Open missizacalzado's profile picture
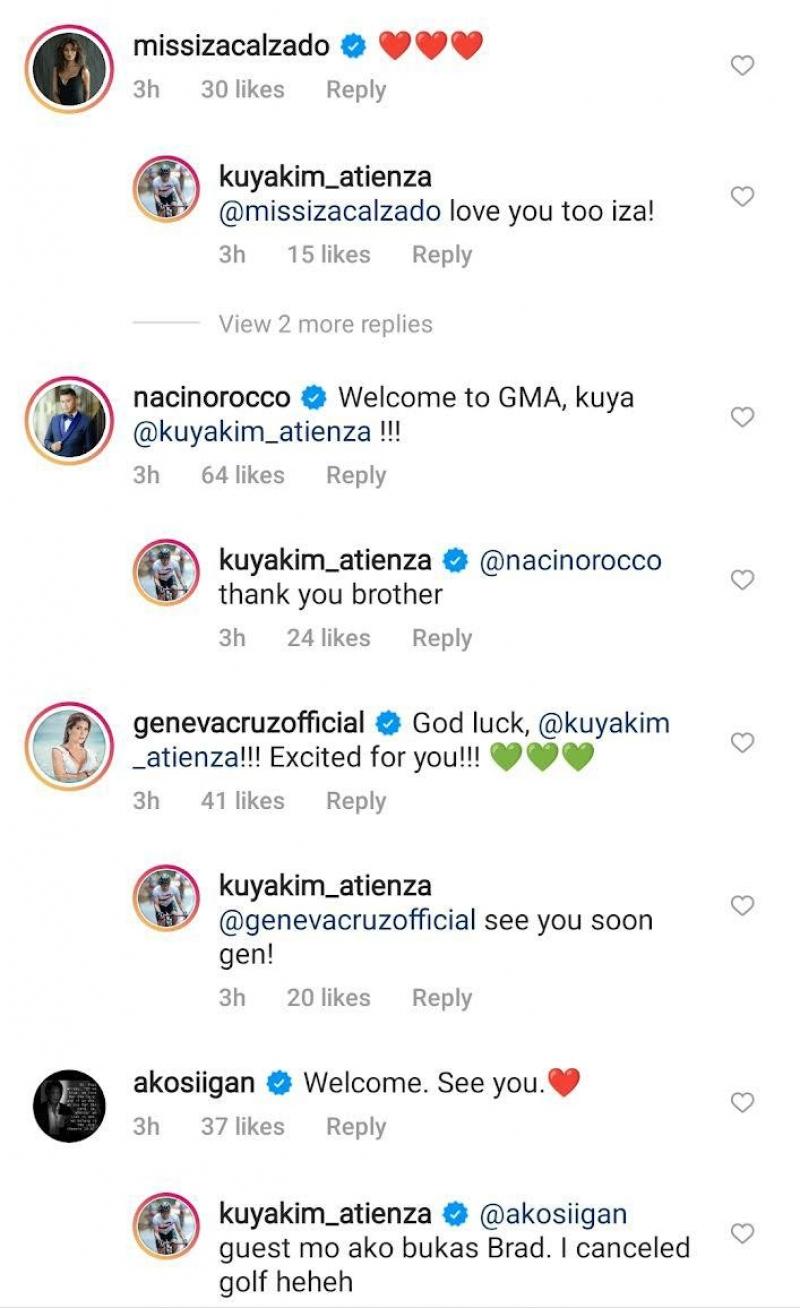Viewport: 800px width, 1308px height. 70,70
